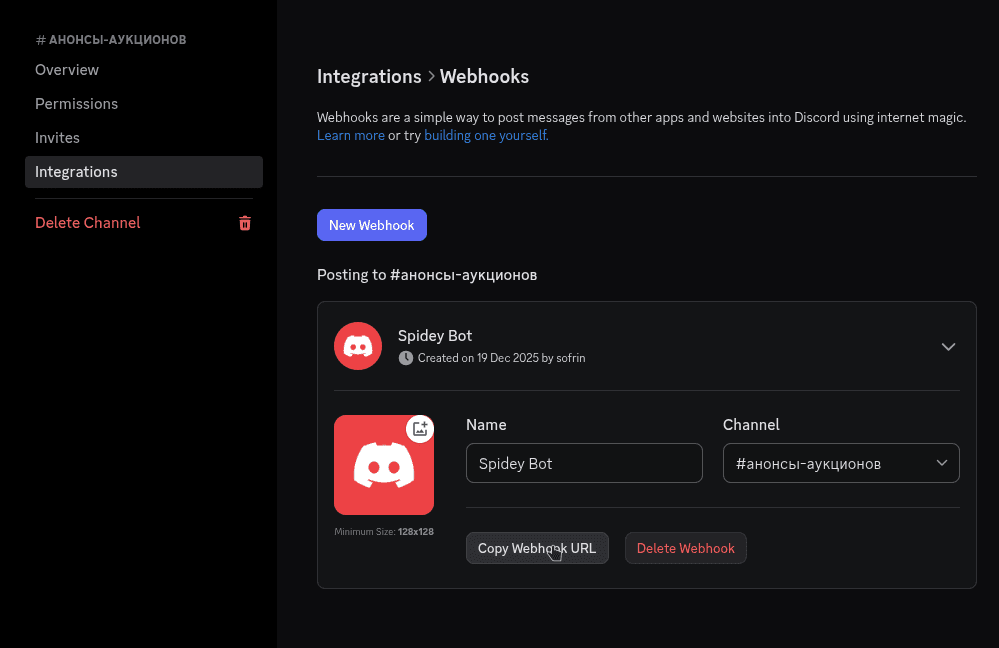Click Copy Webhook URL
999x648 pixels.
click(x=537, y=548)
